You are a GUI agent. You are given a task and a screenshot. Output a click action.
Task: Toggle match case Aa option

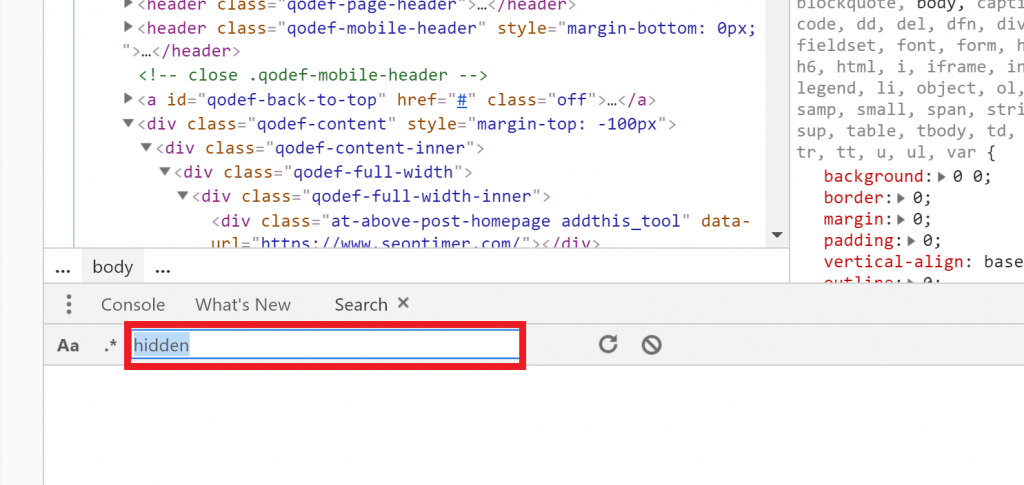68,346
